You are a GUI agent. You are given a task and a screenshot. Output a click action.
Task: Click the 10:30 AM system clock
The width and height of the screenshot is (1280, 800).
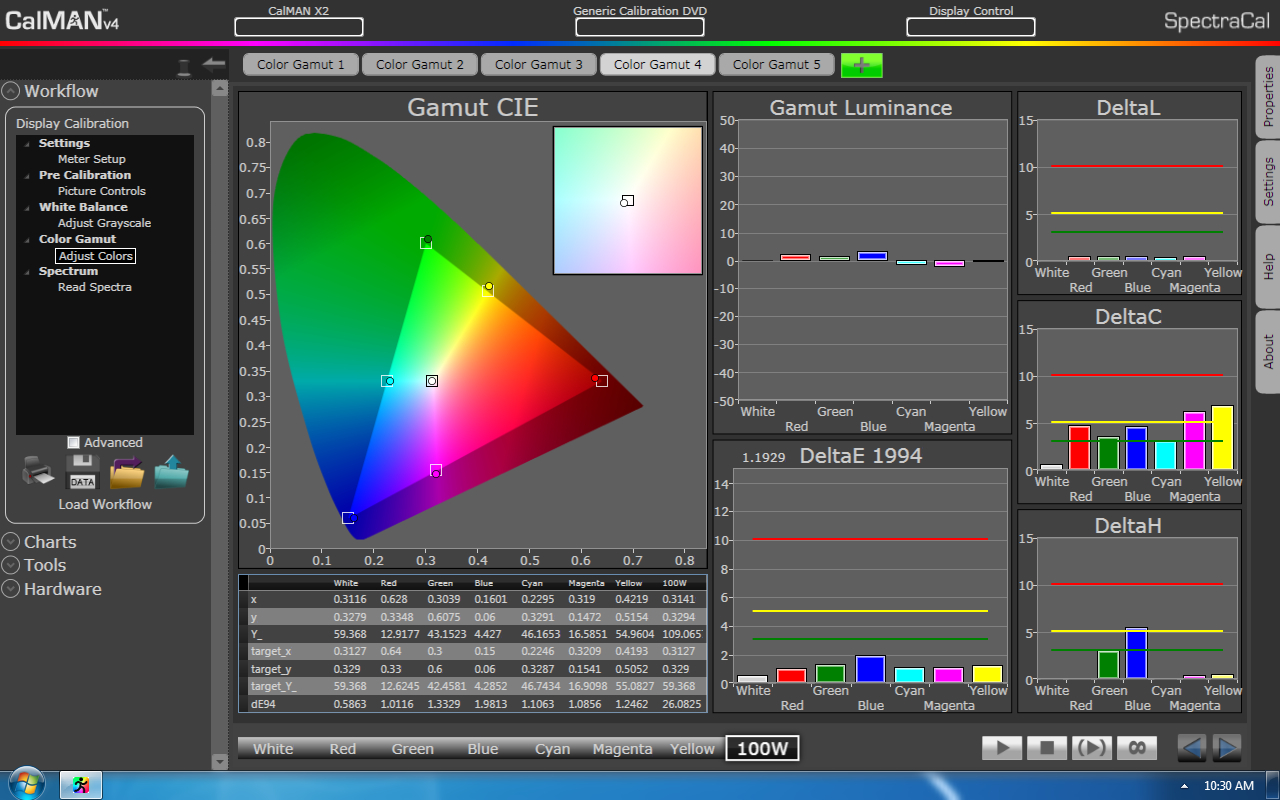1229,786
